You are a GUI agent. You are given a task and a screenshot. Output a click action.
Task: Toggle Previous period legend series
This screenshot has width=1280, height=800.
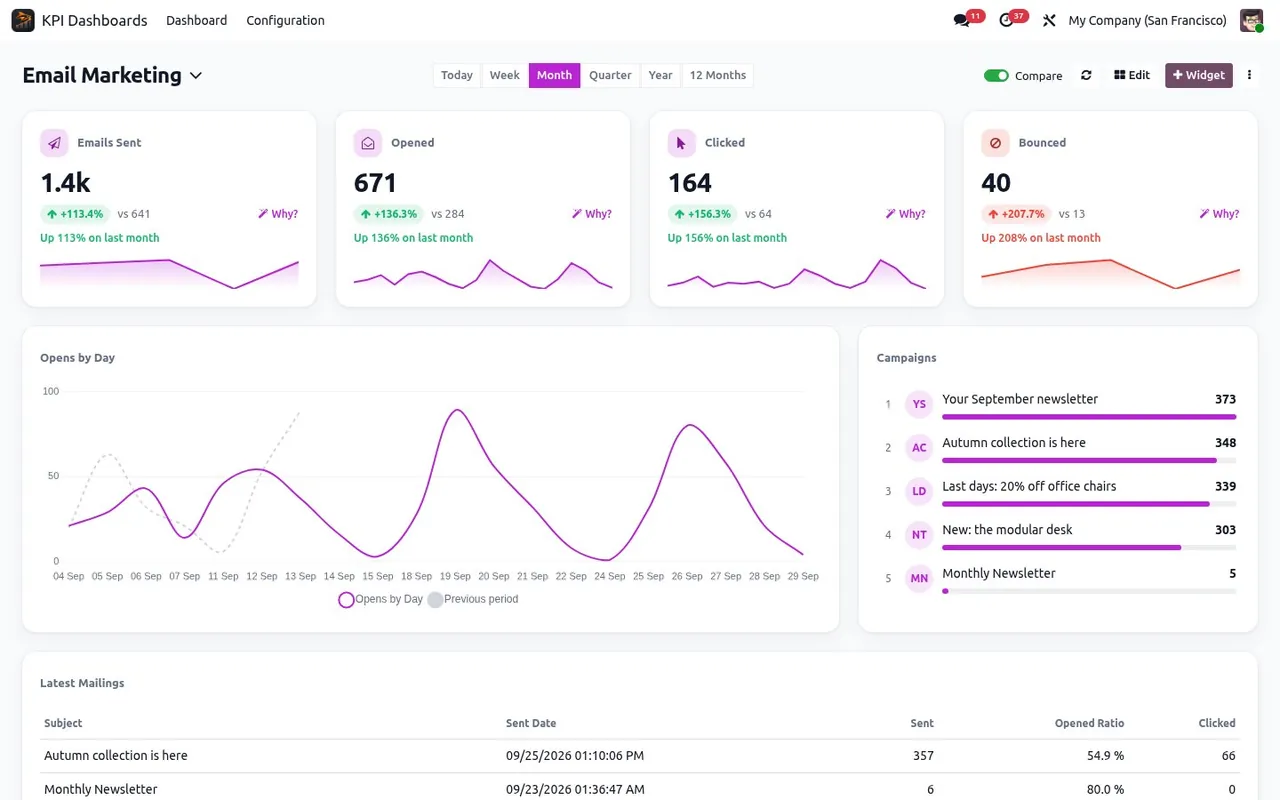point(473,599)
